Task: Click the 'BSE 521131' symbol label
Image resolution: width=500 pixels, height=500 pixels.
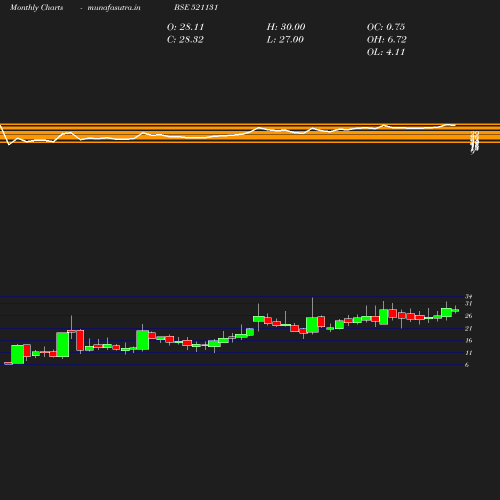Action: tap(196, 7)
